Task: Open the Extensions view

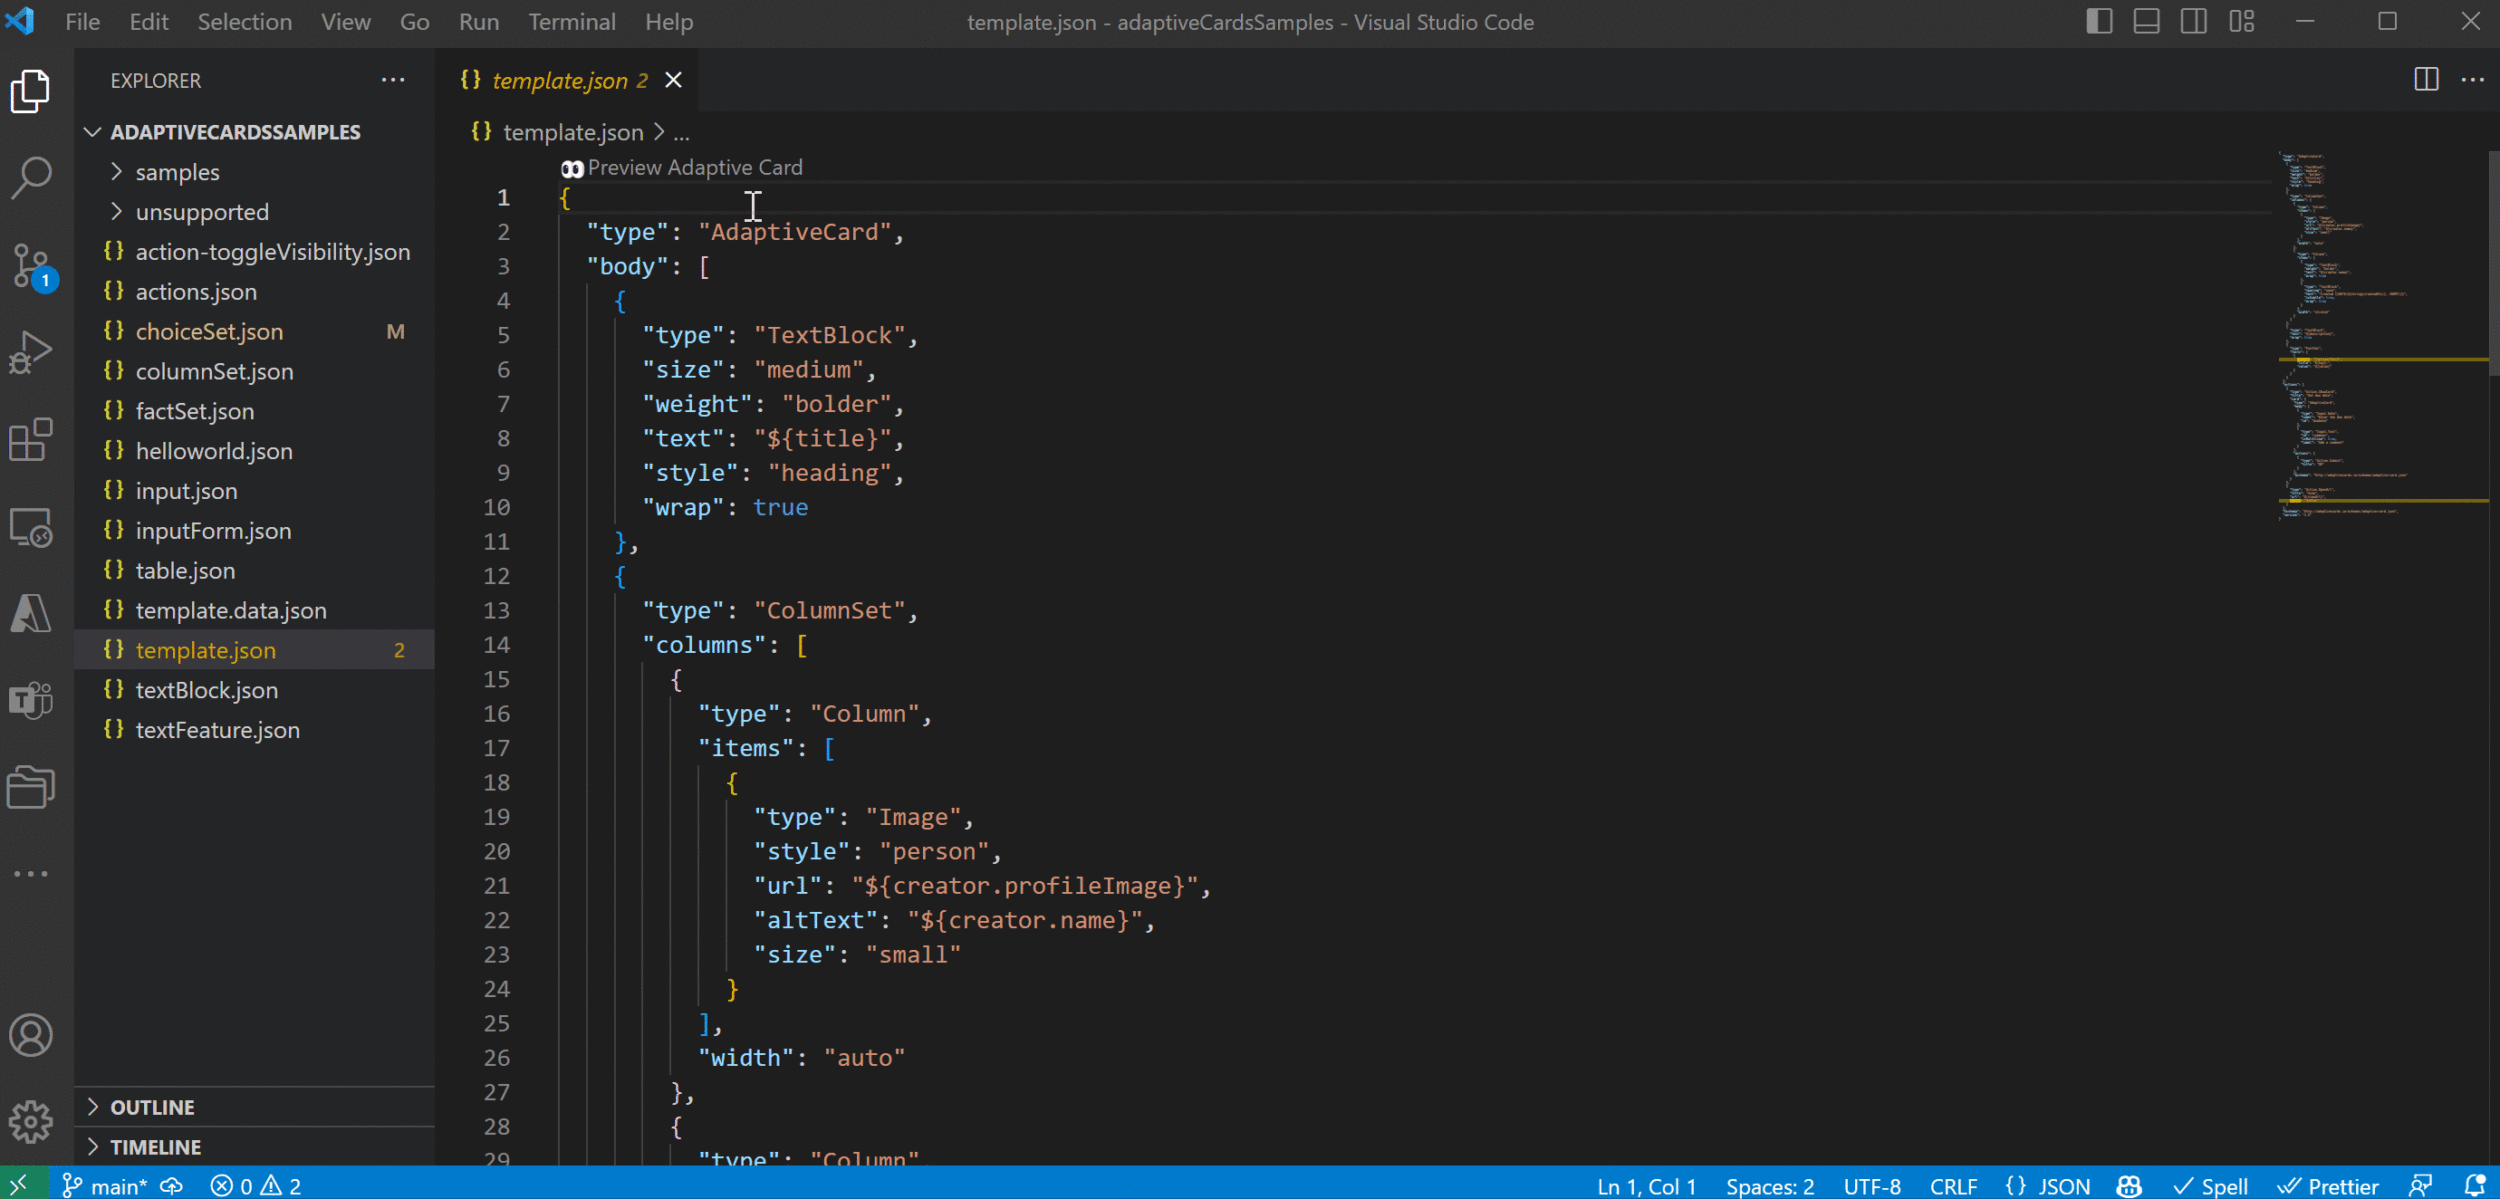Action: click(31, 440)
